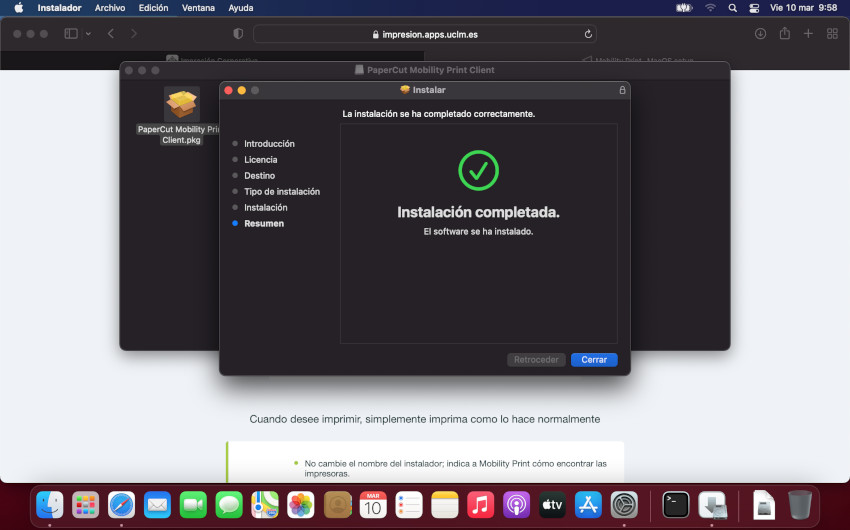
Task: Open App Store from the Dock
Action: [x=588, y=505]
